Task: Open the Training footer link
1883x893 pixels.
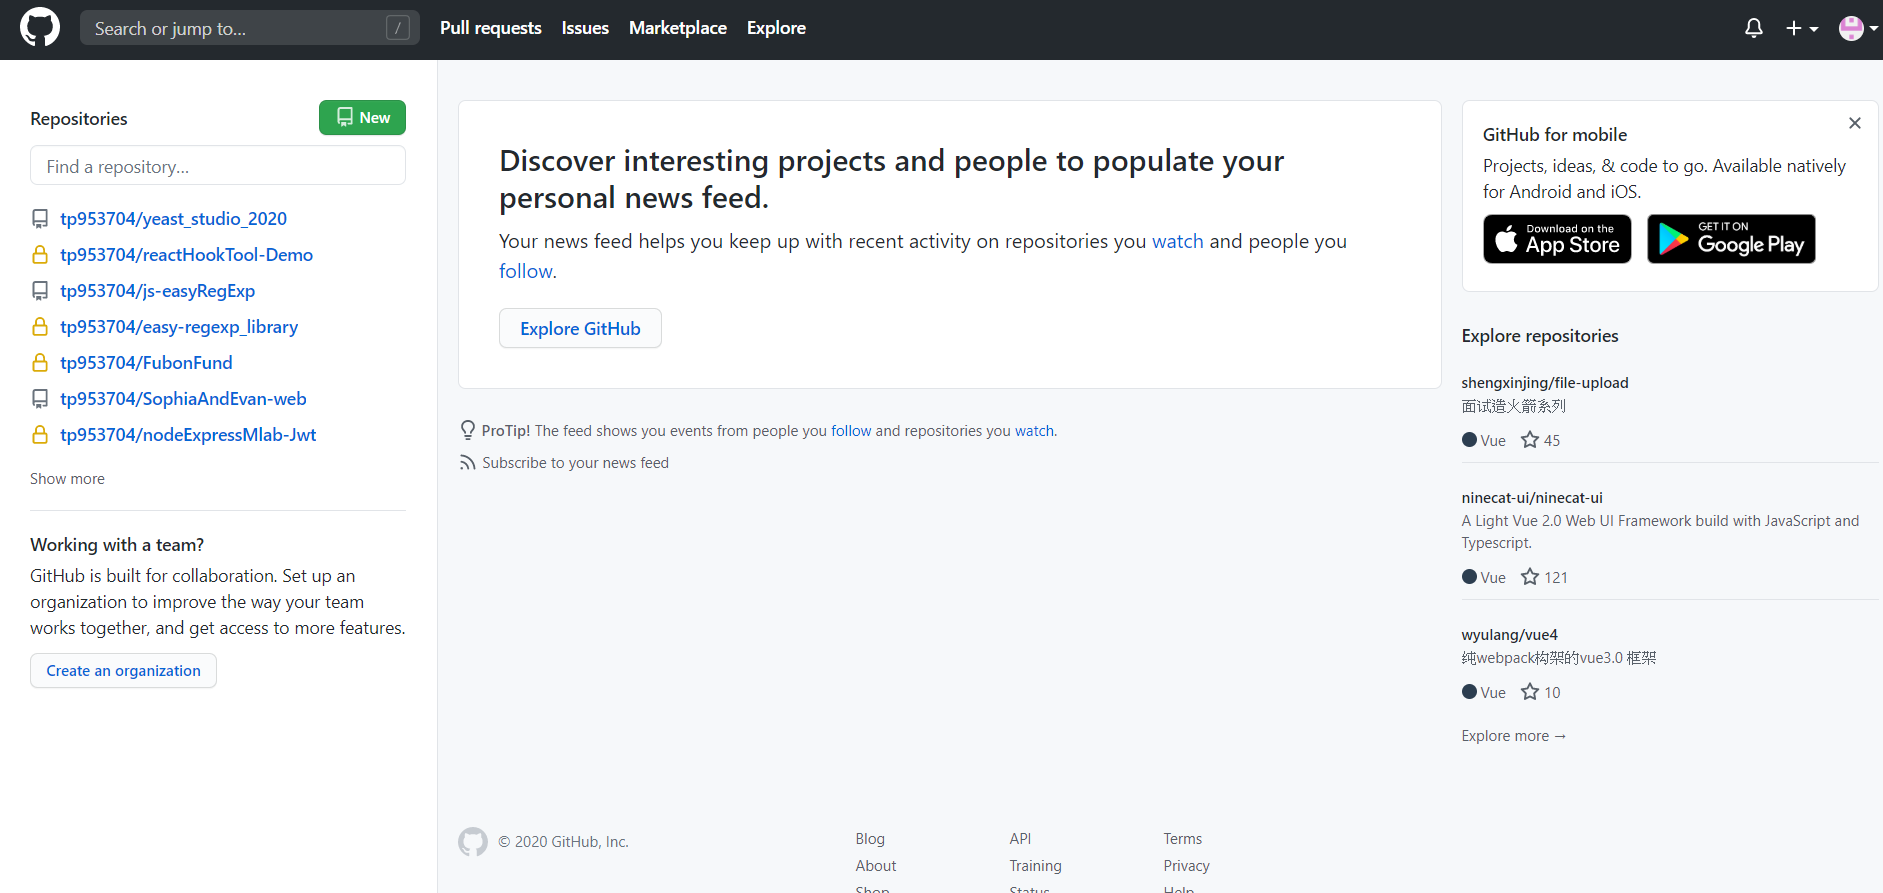Action: (1035, 866)
